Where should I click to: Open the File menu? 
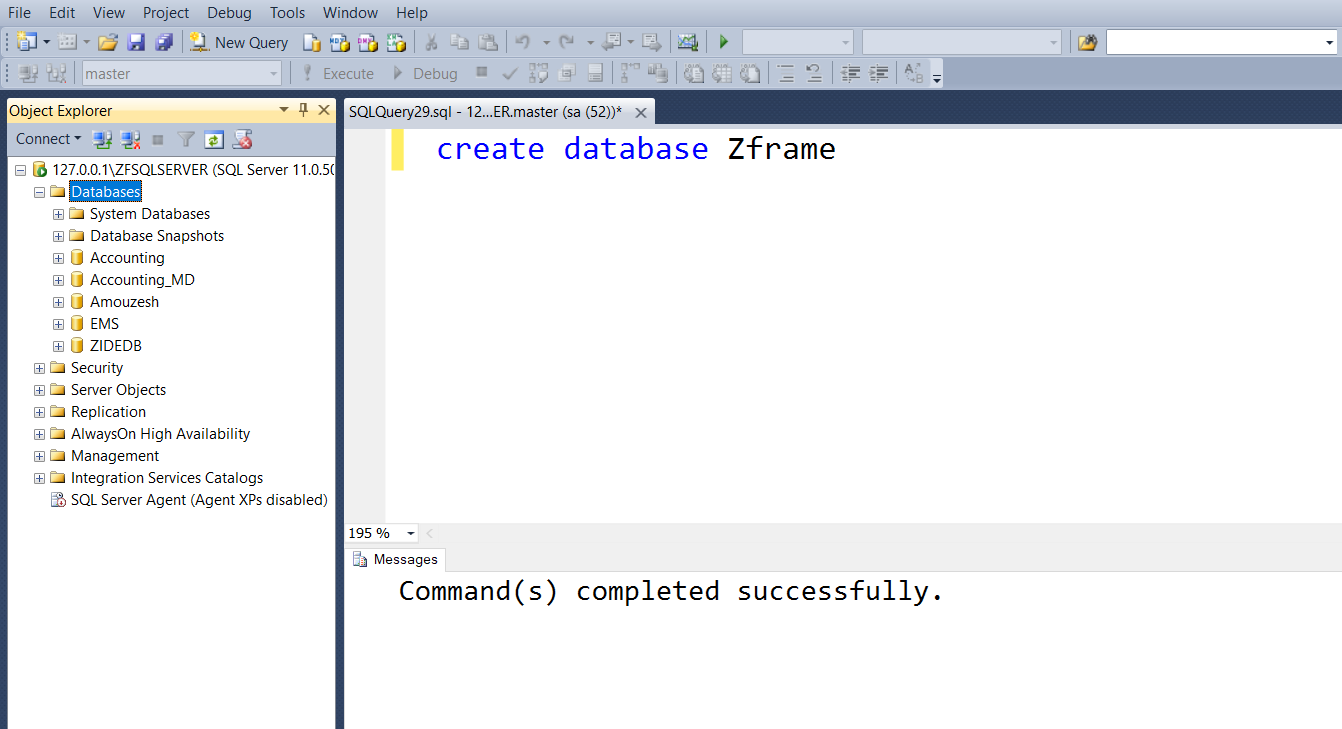point(19,12)
